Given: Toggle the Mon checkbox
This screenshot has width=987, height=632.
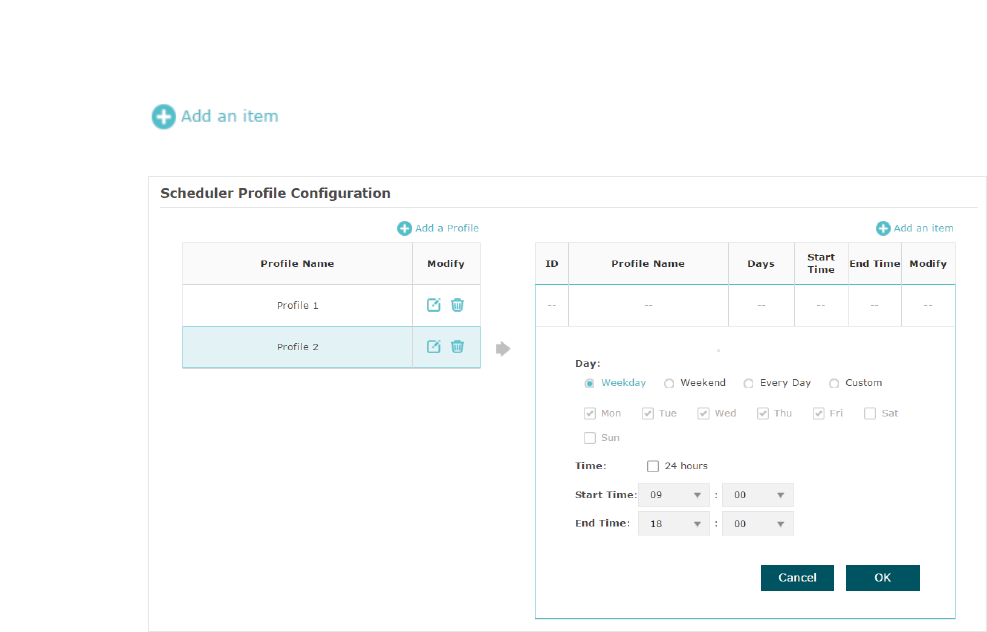Looking at the screenshot, I should click(x=590, y=414).
